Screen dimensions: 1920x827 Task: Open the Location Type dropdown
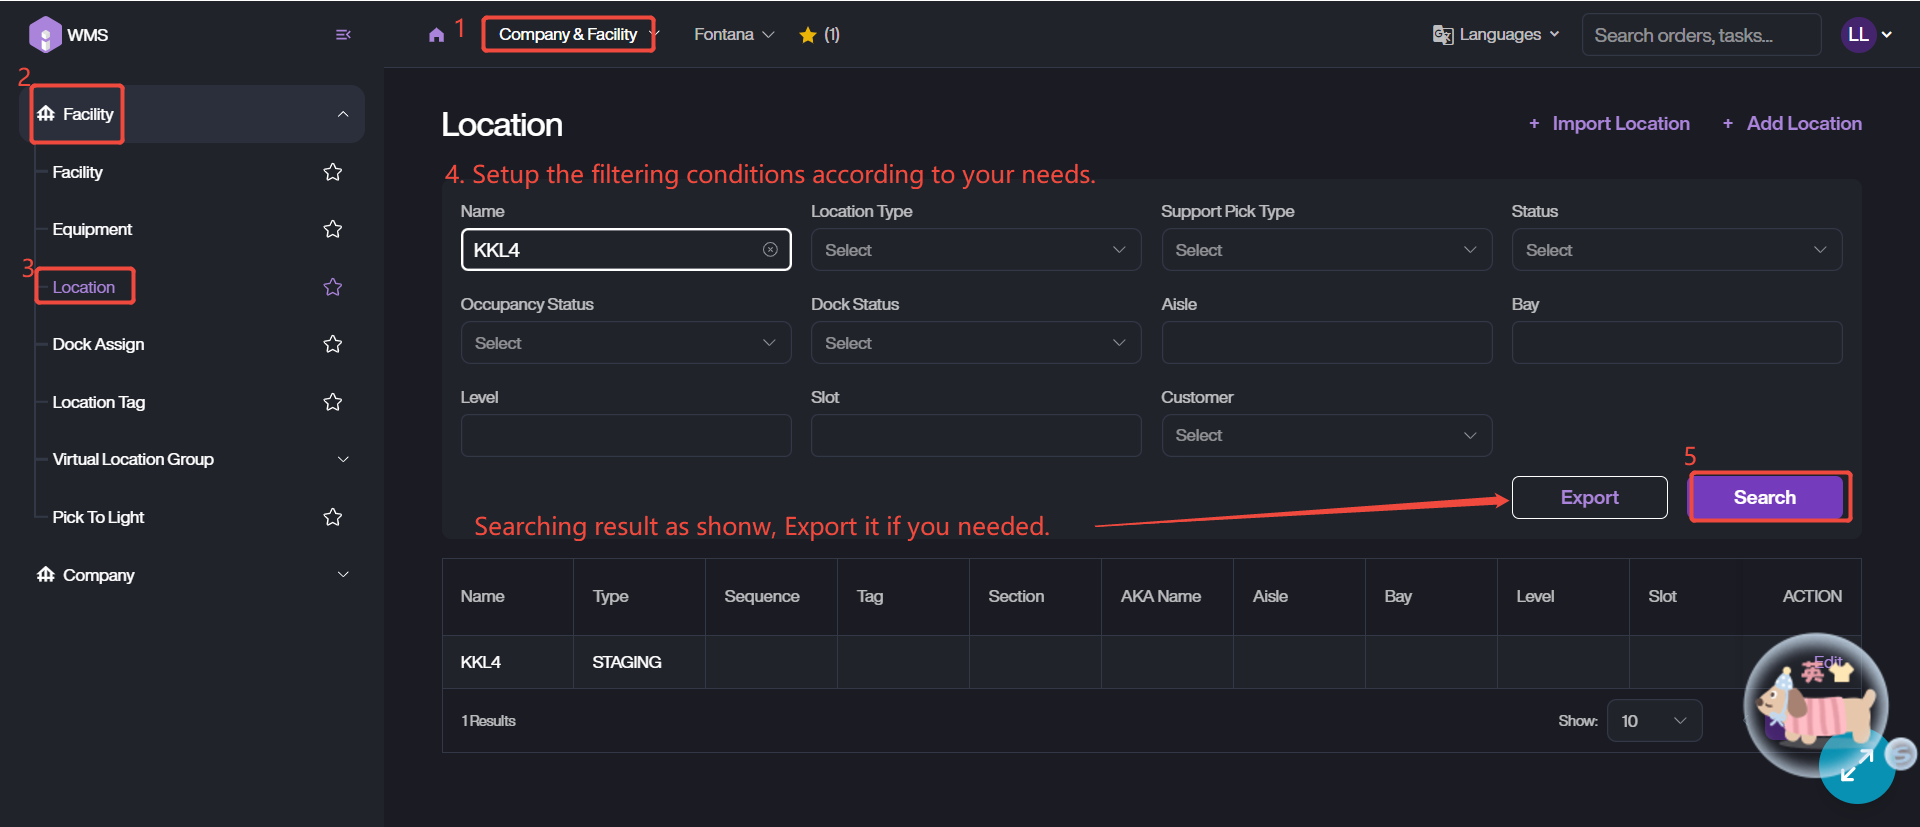(x=975, y=250)
